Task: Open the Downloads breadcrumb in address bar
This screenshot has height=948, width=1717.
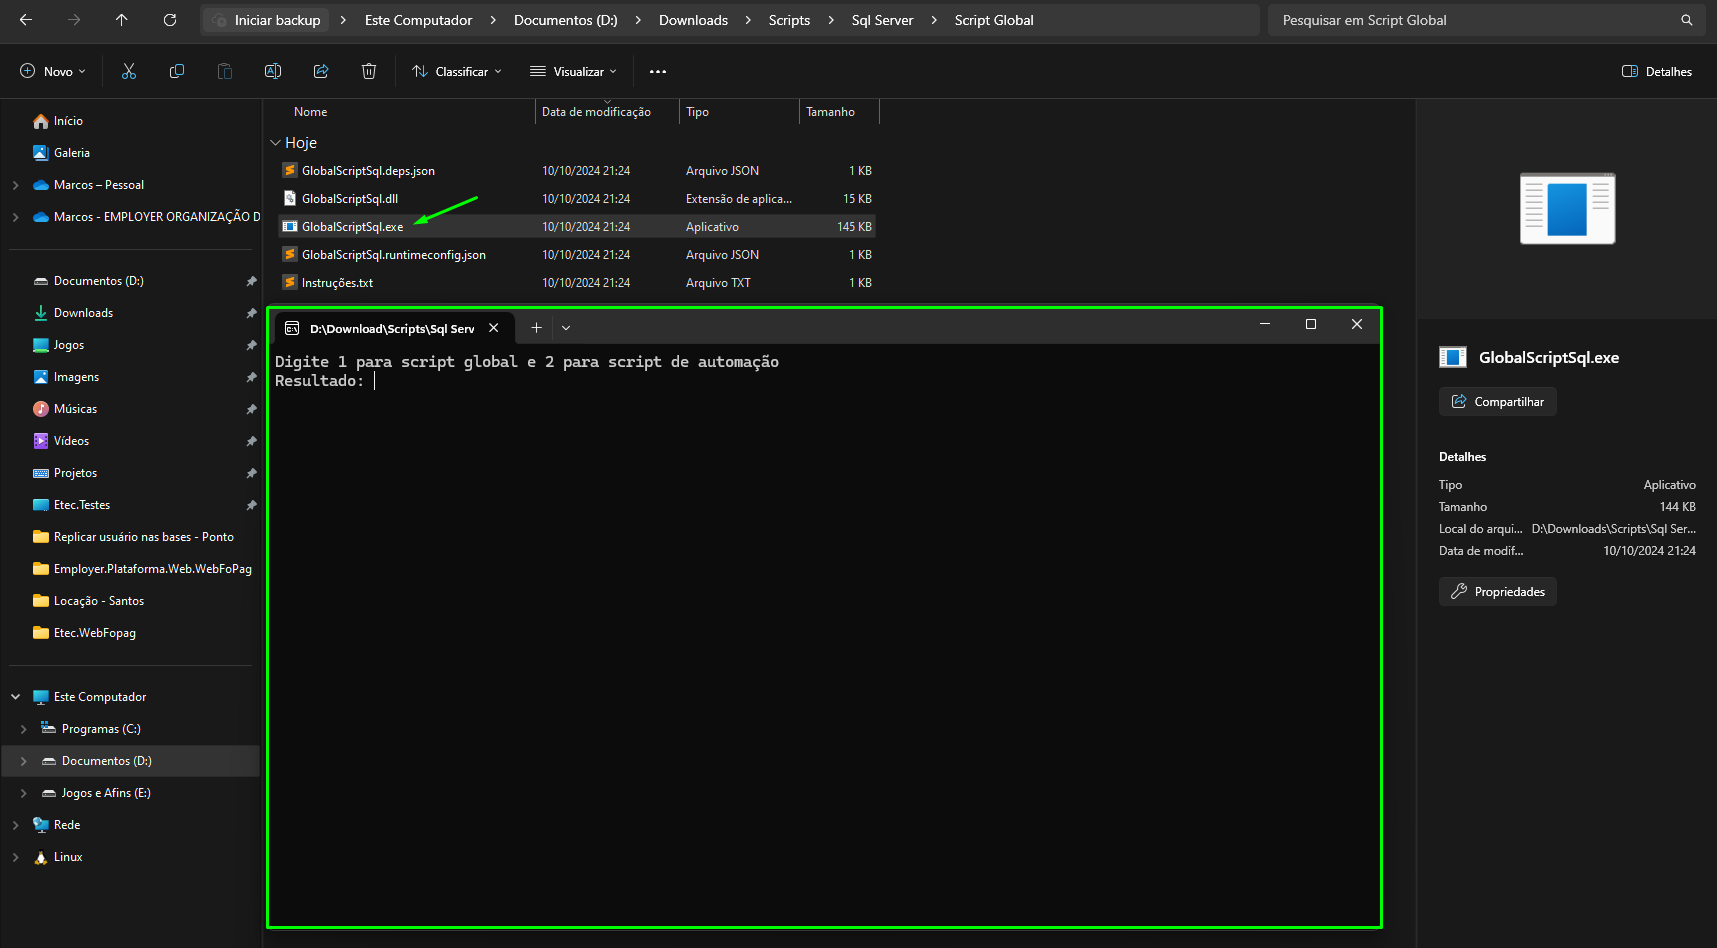Action: [x=693, y=20]
